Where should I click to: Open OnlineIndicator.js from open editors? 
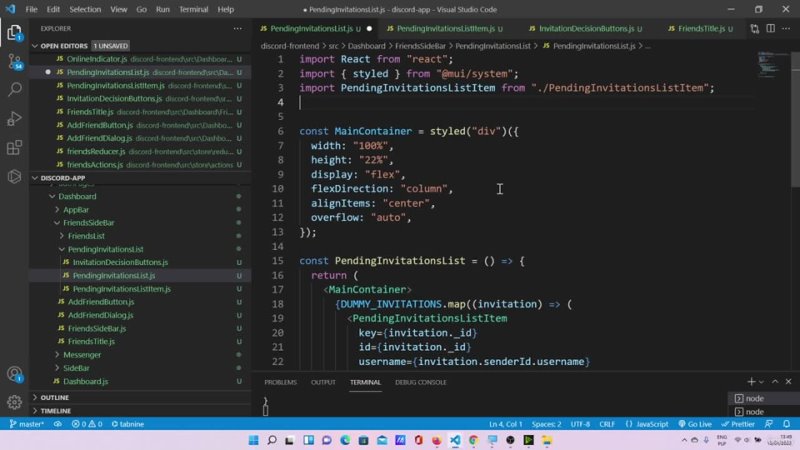[140, 59]
